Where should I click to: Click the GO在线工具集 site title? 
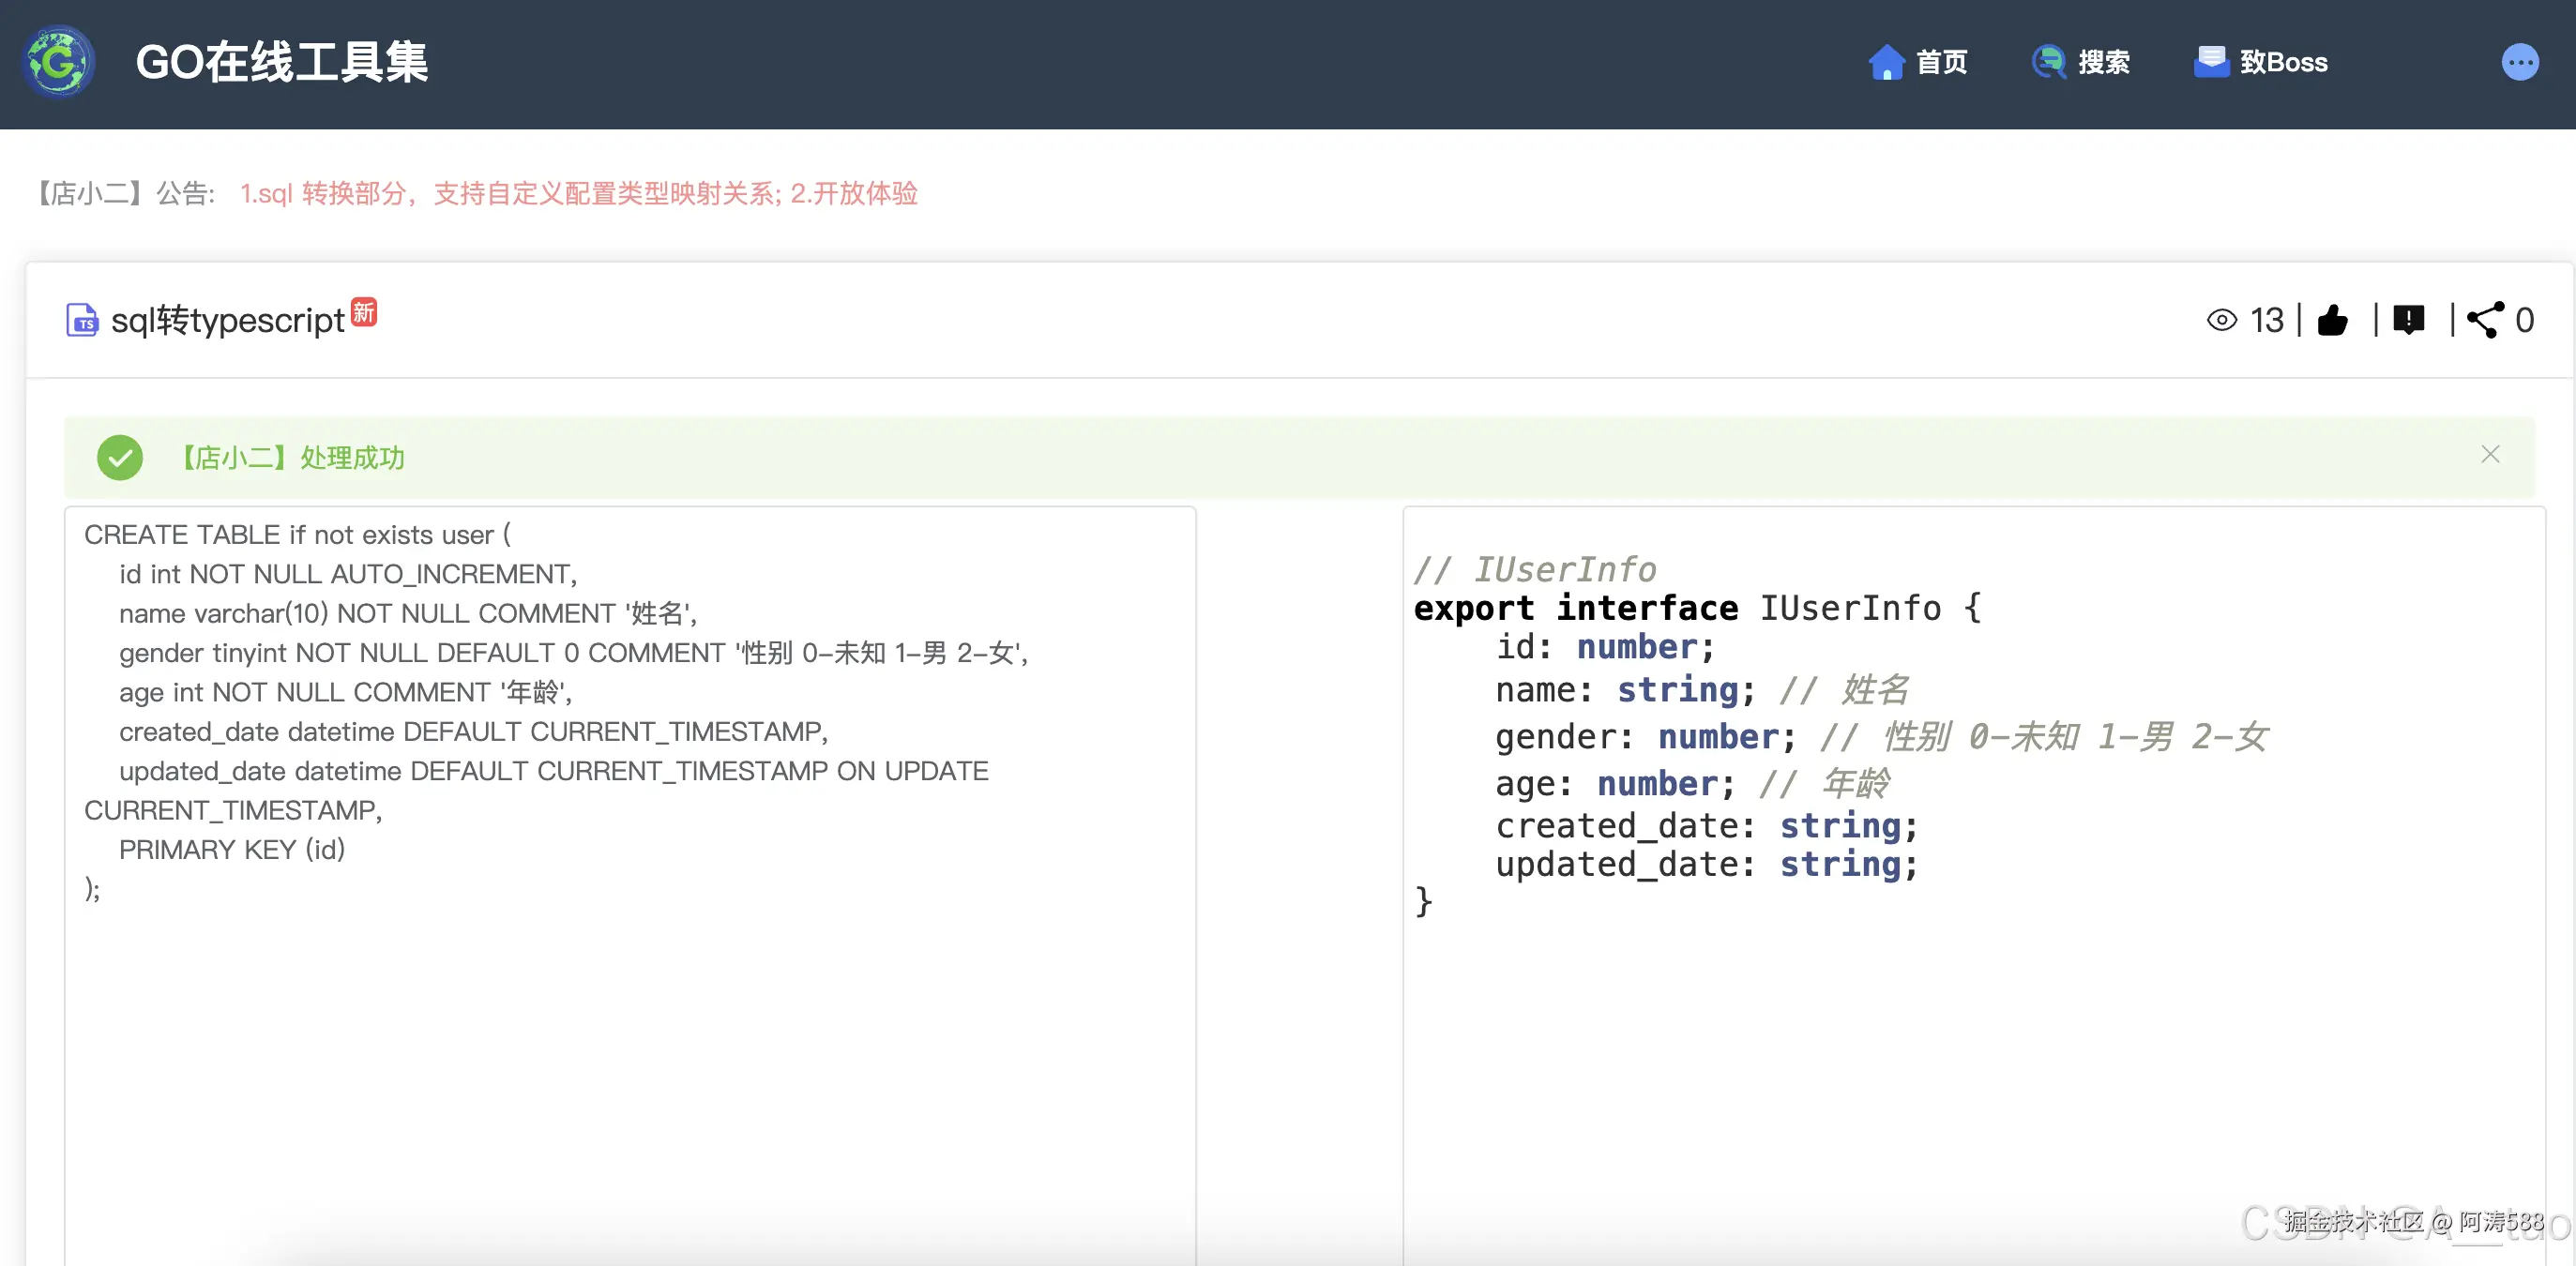coord(282,62)
